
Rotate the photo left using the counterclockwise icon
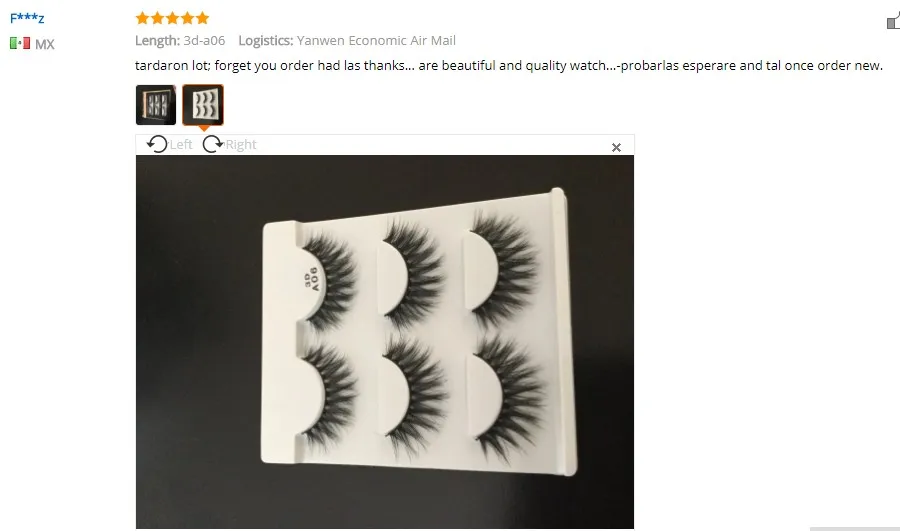pos(157,144)
